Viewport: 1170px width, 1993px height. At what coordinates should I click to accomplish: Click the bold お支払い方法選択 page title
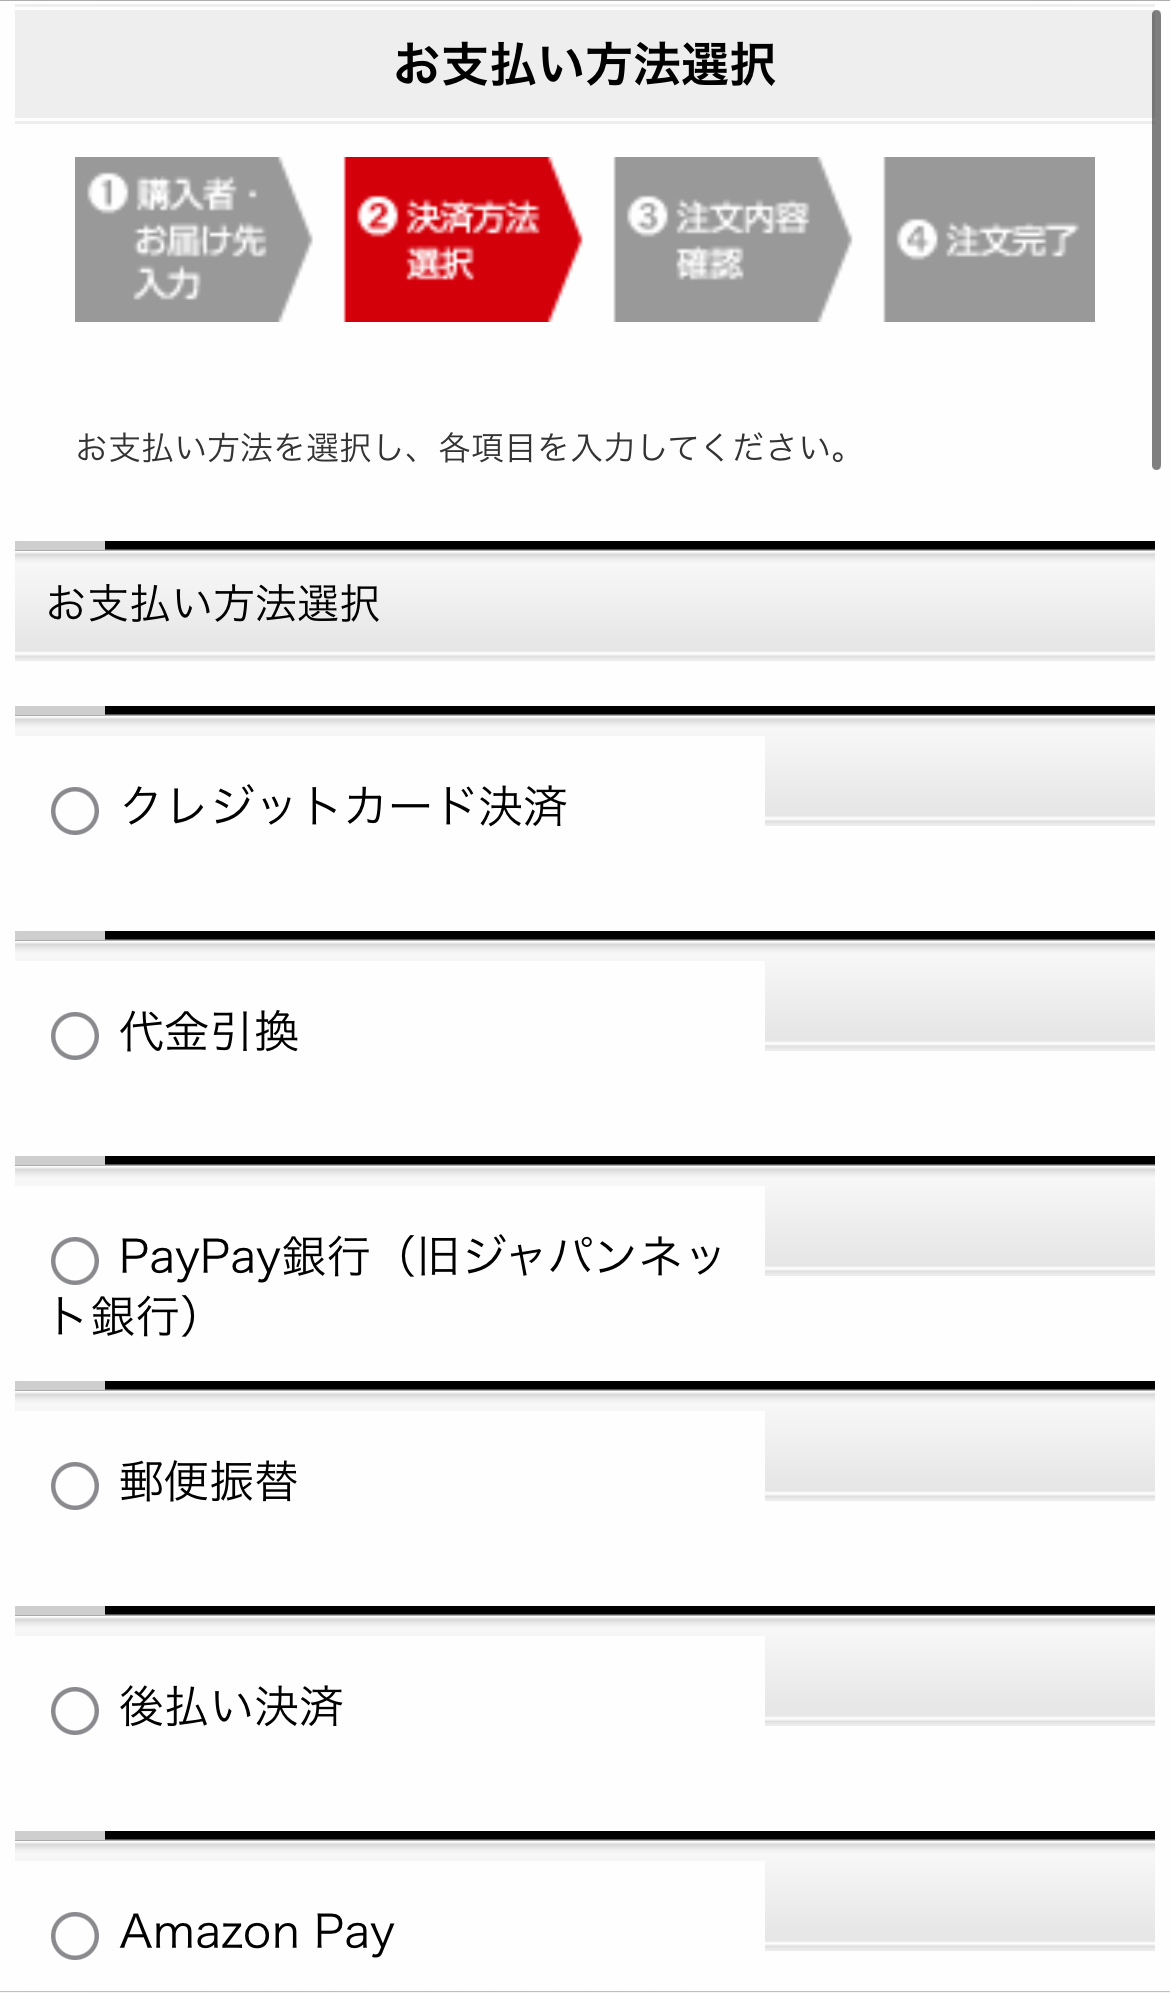[585, 65]
